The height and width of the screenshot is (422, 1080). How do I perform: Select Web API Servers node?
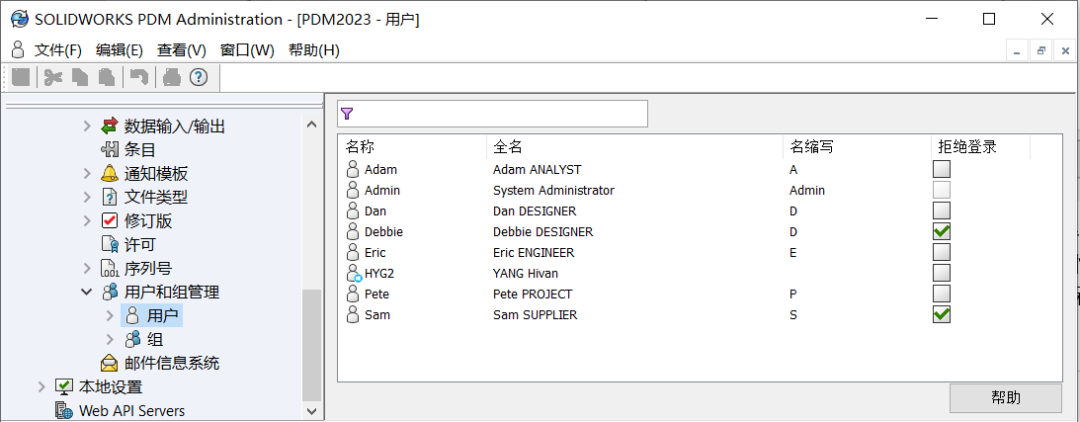pos(131,410)
